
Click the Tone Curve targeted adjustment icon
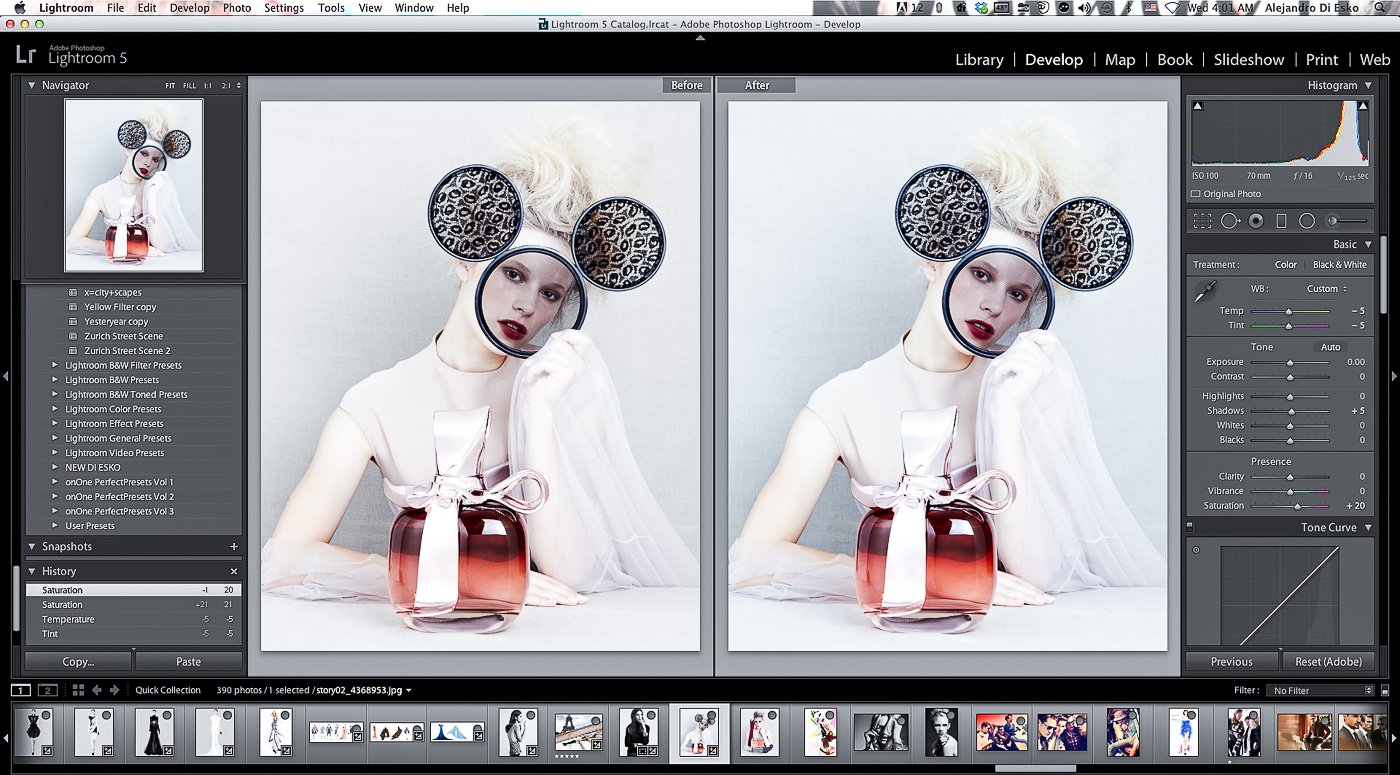click(x=1196, y=549)
